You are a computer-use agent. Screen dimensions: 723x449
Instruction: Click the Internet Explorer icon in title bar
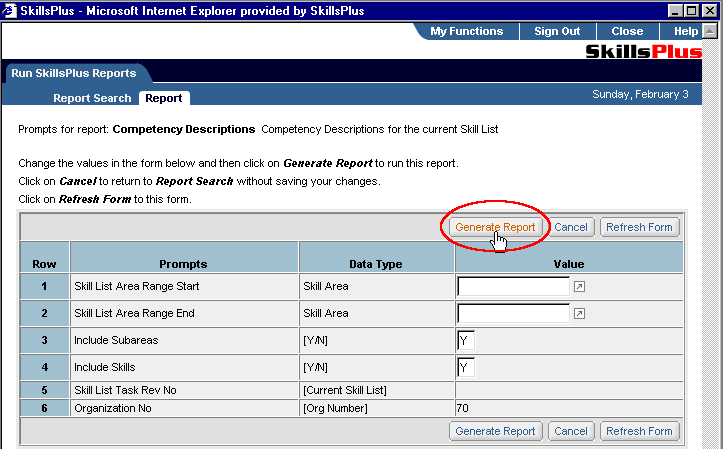click(9, 10)
